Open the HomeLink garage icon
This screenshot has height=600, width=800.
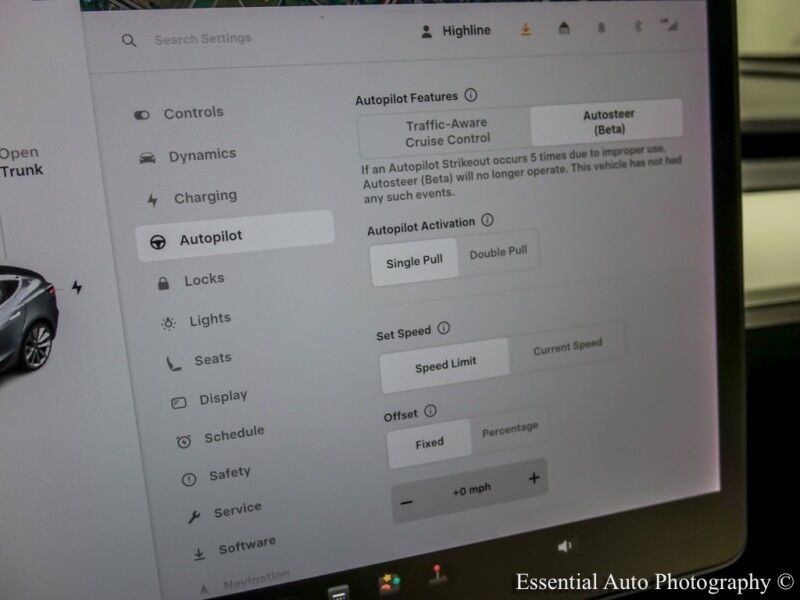pos(564,29)
